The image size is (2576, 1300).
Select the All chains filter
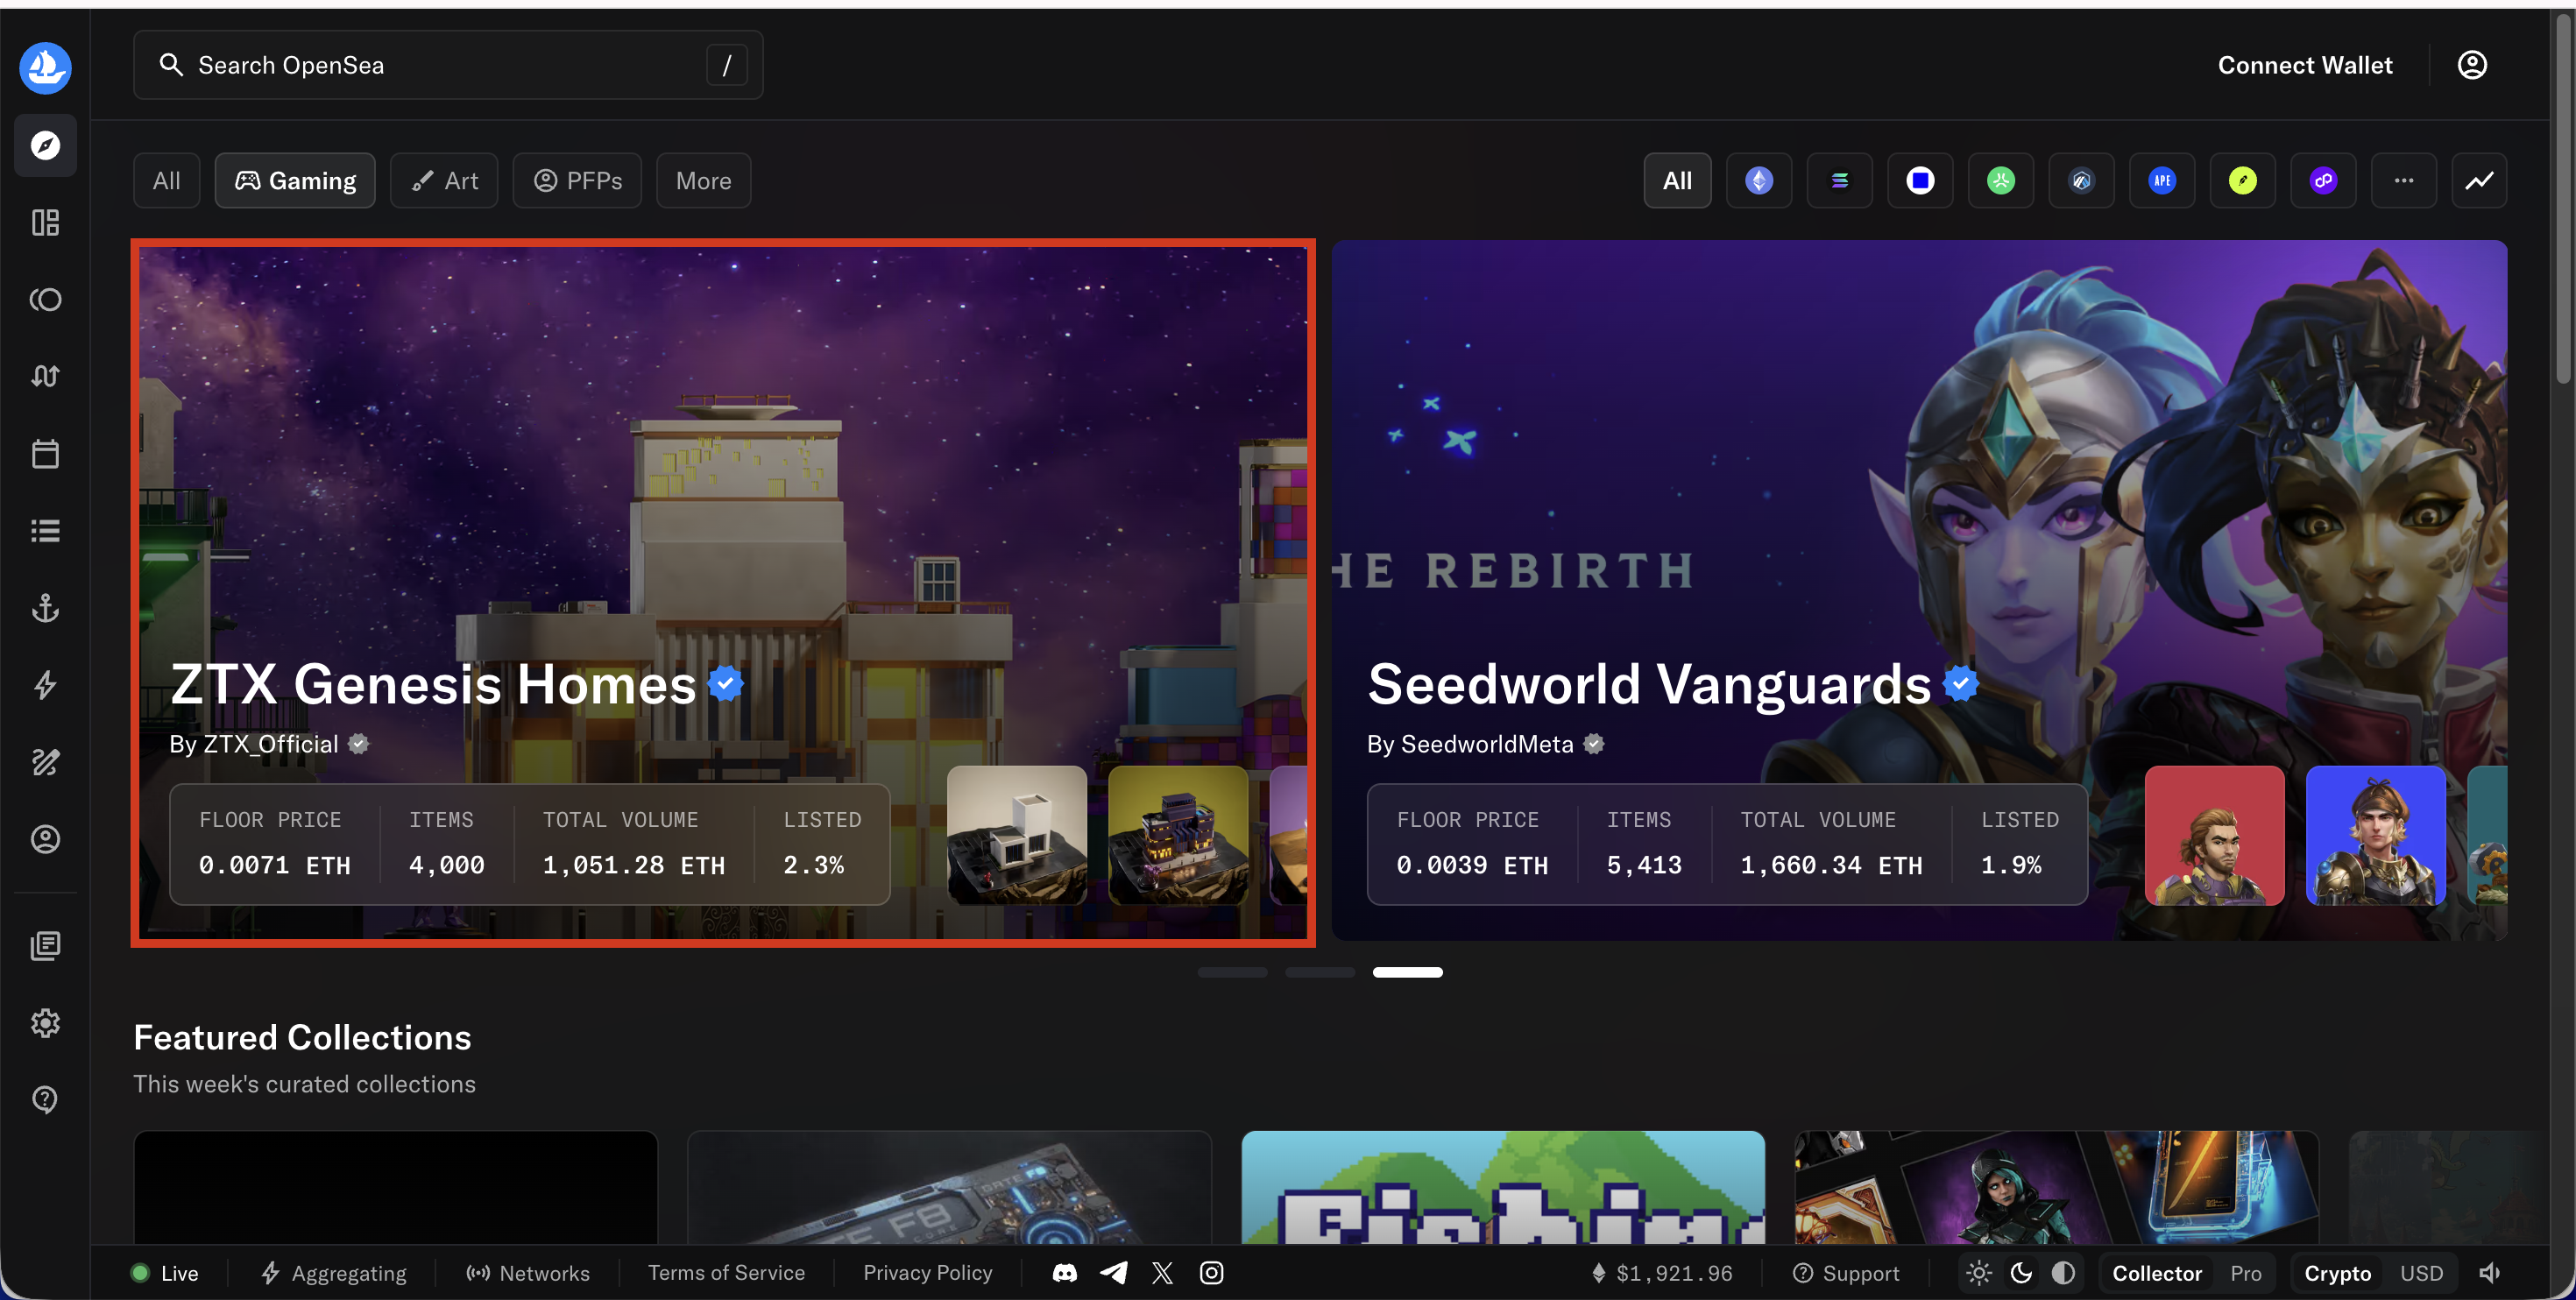[1677, 180]
